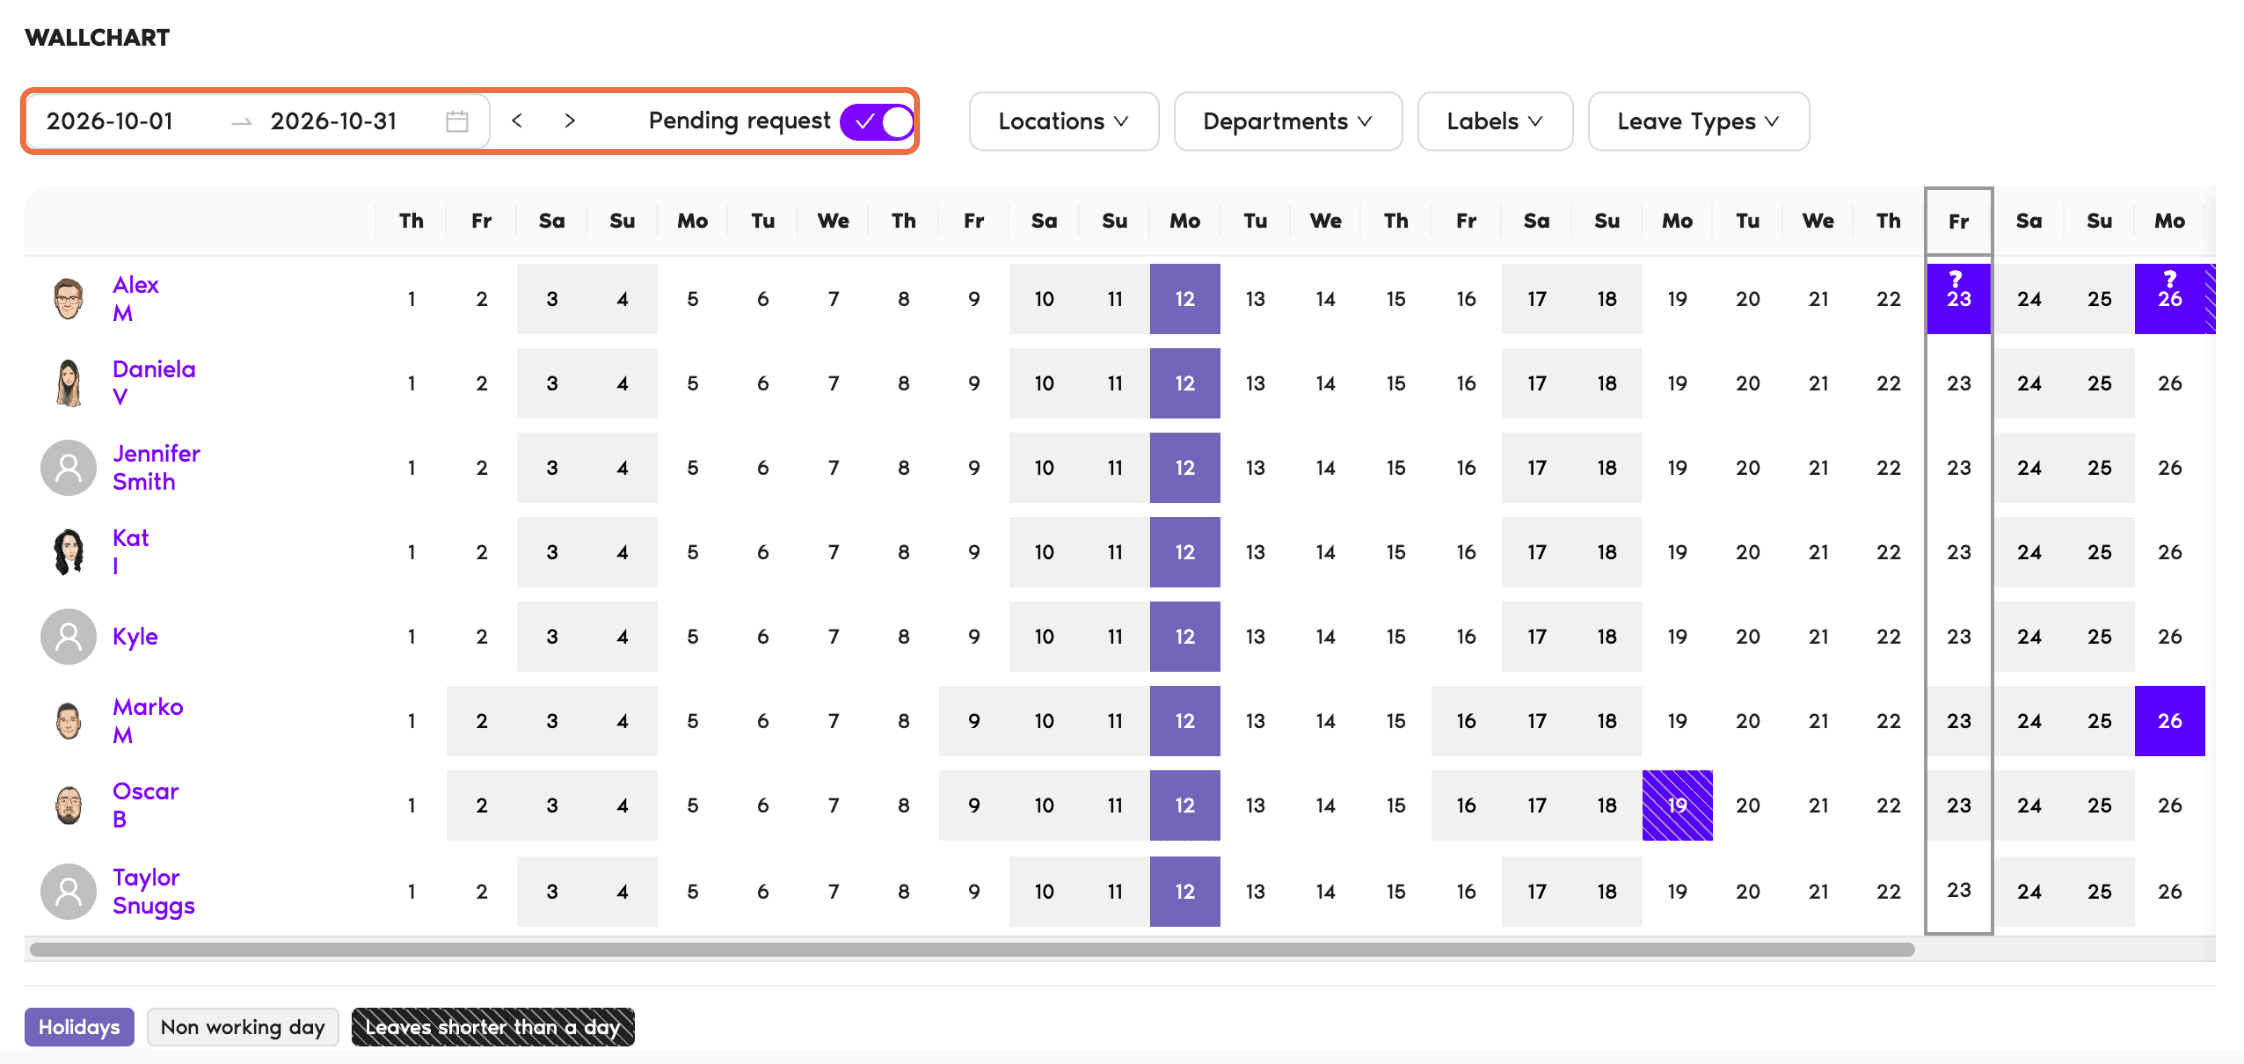The image size is (2244, 1064).
Task: Open Oscar B's profile link
Action: (x=145, y=805)
